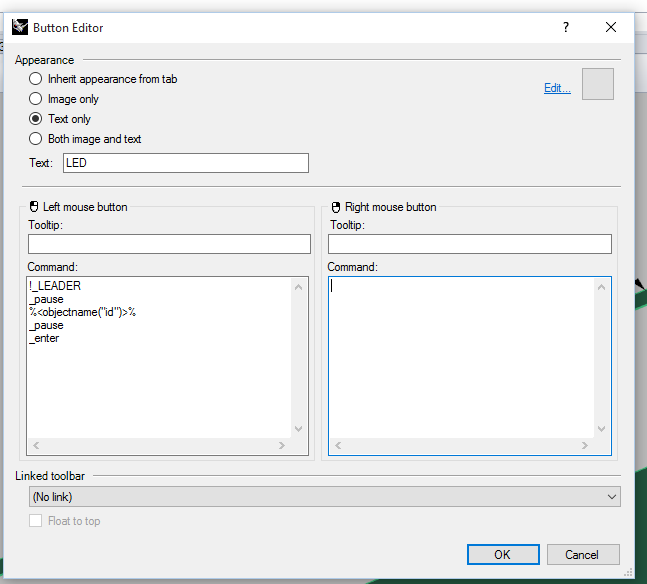The height and width of the screenshot is (584, 647).
Task: Click the Cancel button
Action: (x=583, y=554)
